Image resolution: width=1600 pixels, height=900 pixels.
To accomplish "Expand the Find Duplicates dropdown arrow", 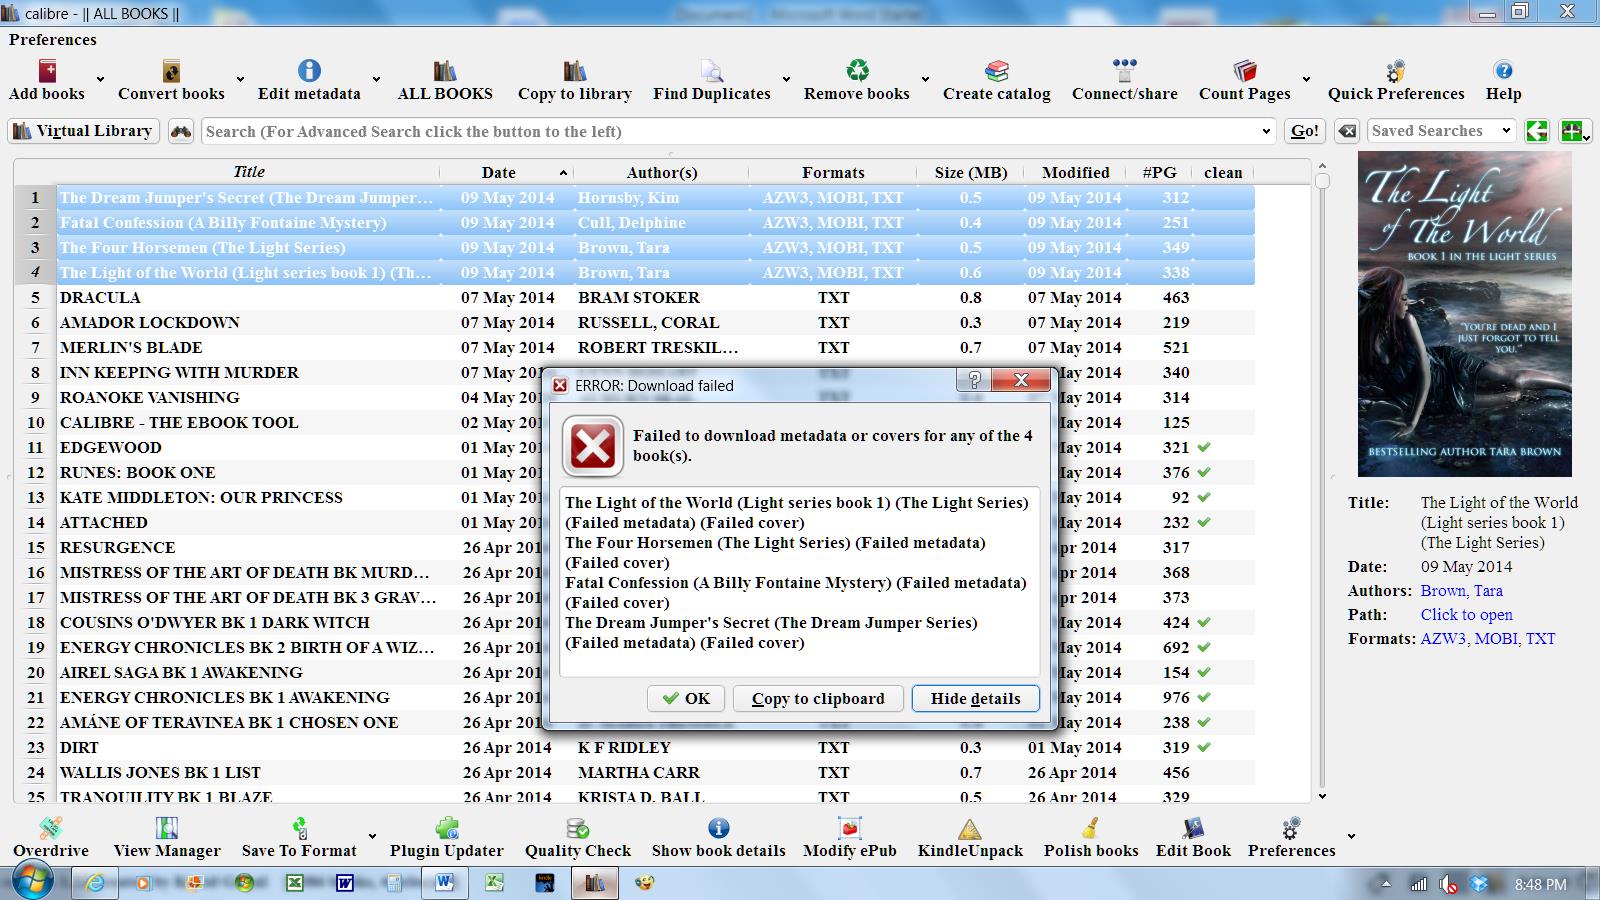I will click(x=786, y=79).
